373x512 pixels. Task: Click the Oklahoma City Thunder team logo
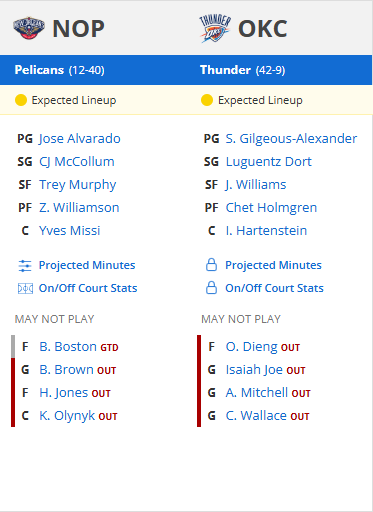(215, 28)
